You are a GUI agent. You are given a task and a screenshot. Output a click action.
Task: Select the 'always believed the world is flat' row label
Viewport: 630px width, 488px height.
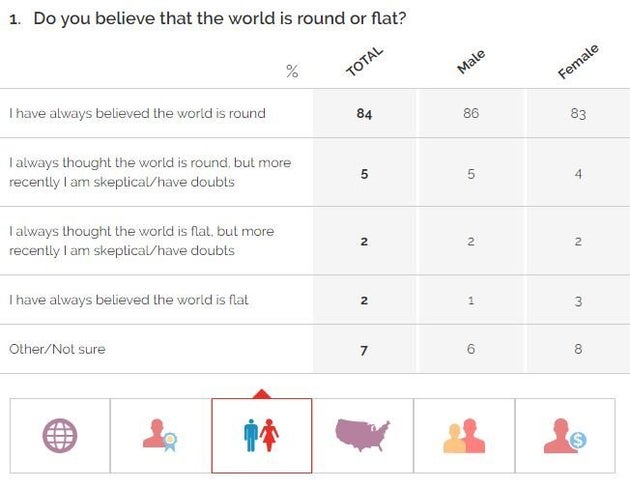[x=129, y=300]
